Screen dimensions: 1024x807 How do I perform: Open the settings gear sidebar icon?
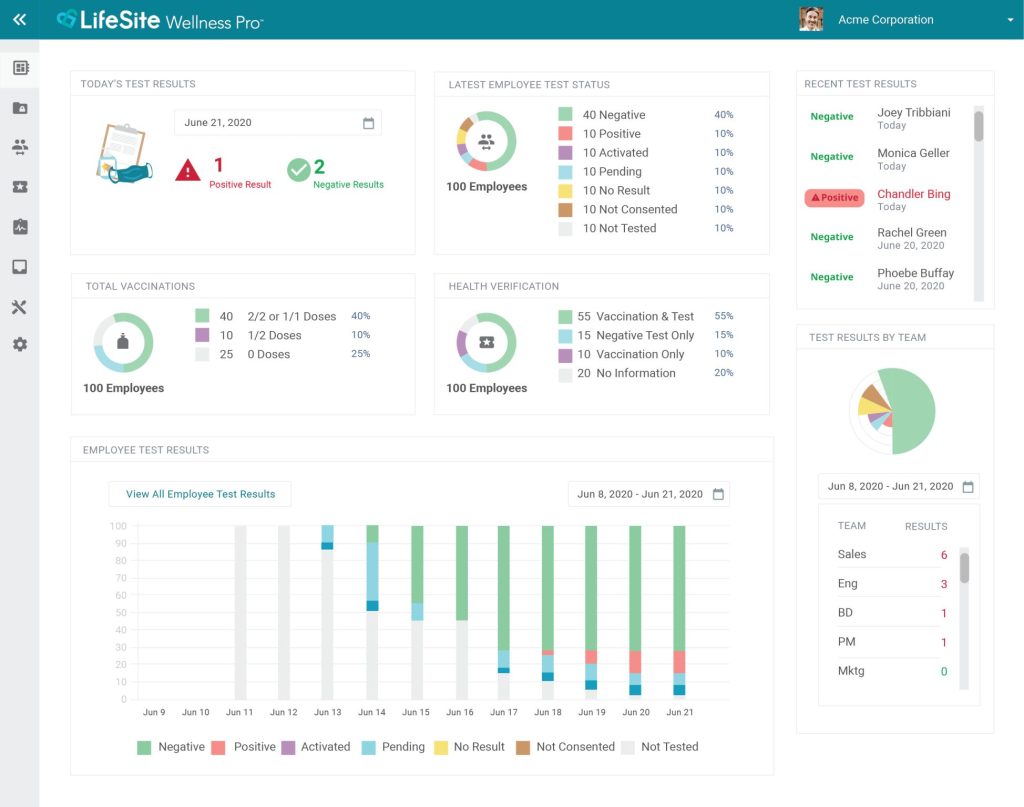[x=20, y=345]
